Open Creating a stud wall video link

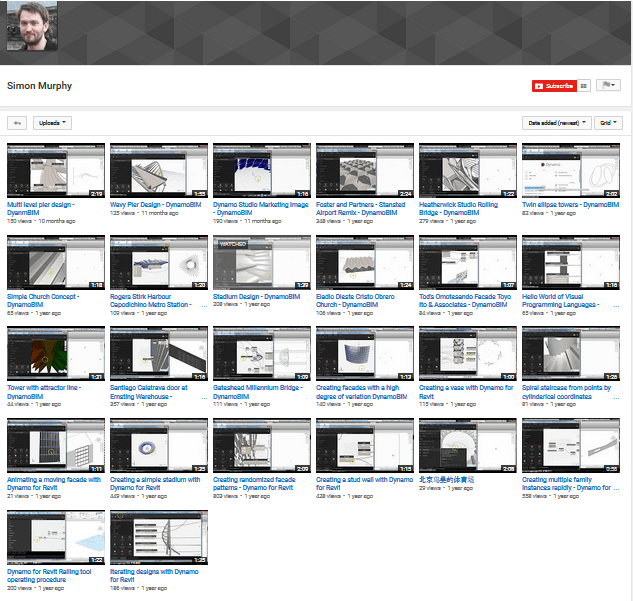coord(364,480)
